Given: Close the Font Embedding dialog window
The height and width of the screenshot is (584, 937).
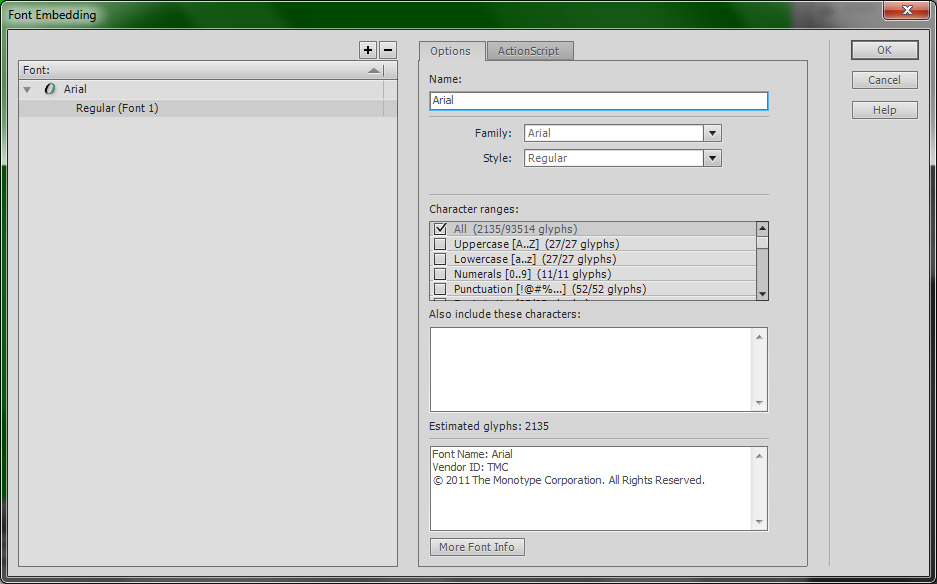Looking at the screenshot, I should (x=906, y=10).
